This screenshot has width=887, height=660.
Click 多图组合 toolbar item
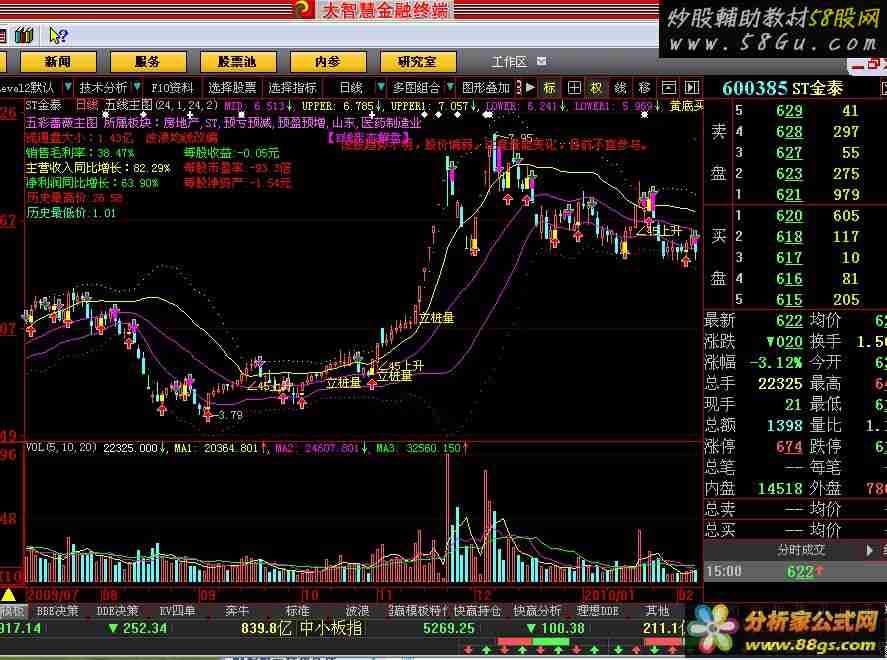[x=416, y=88]
